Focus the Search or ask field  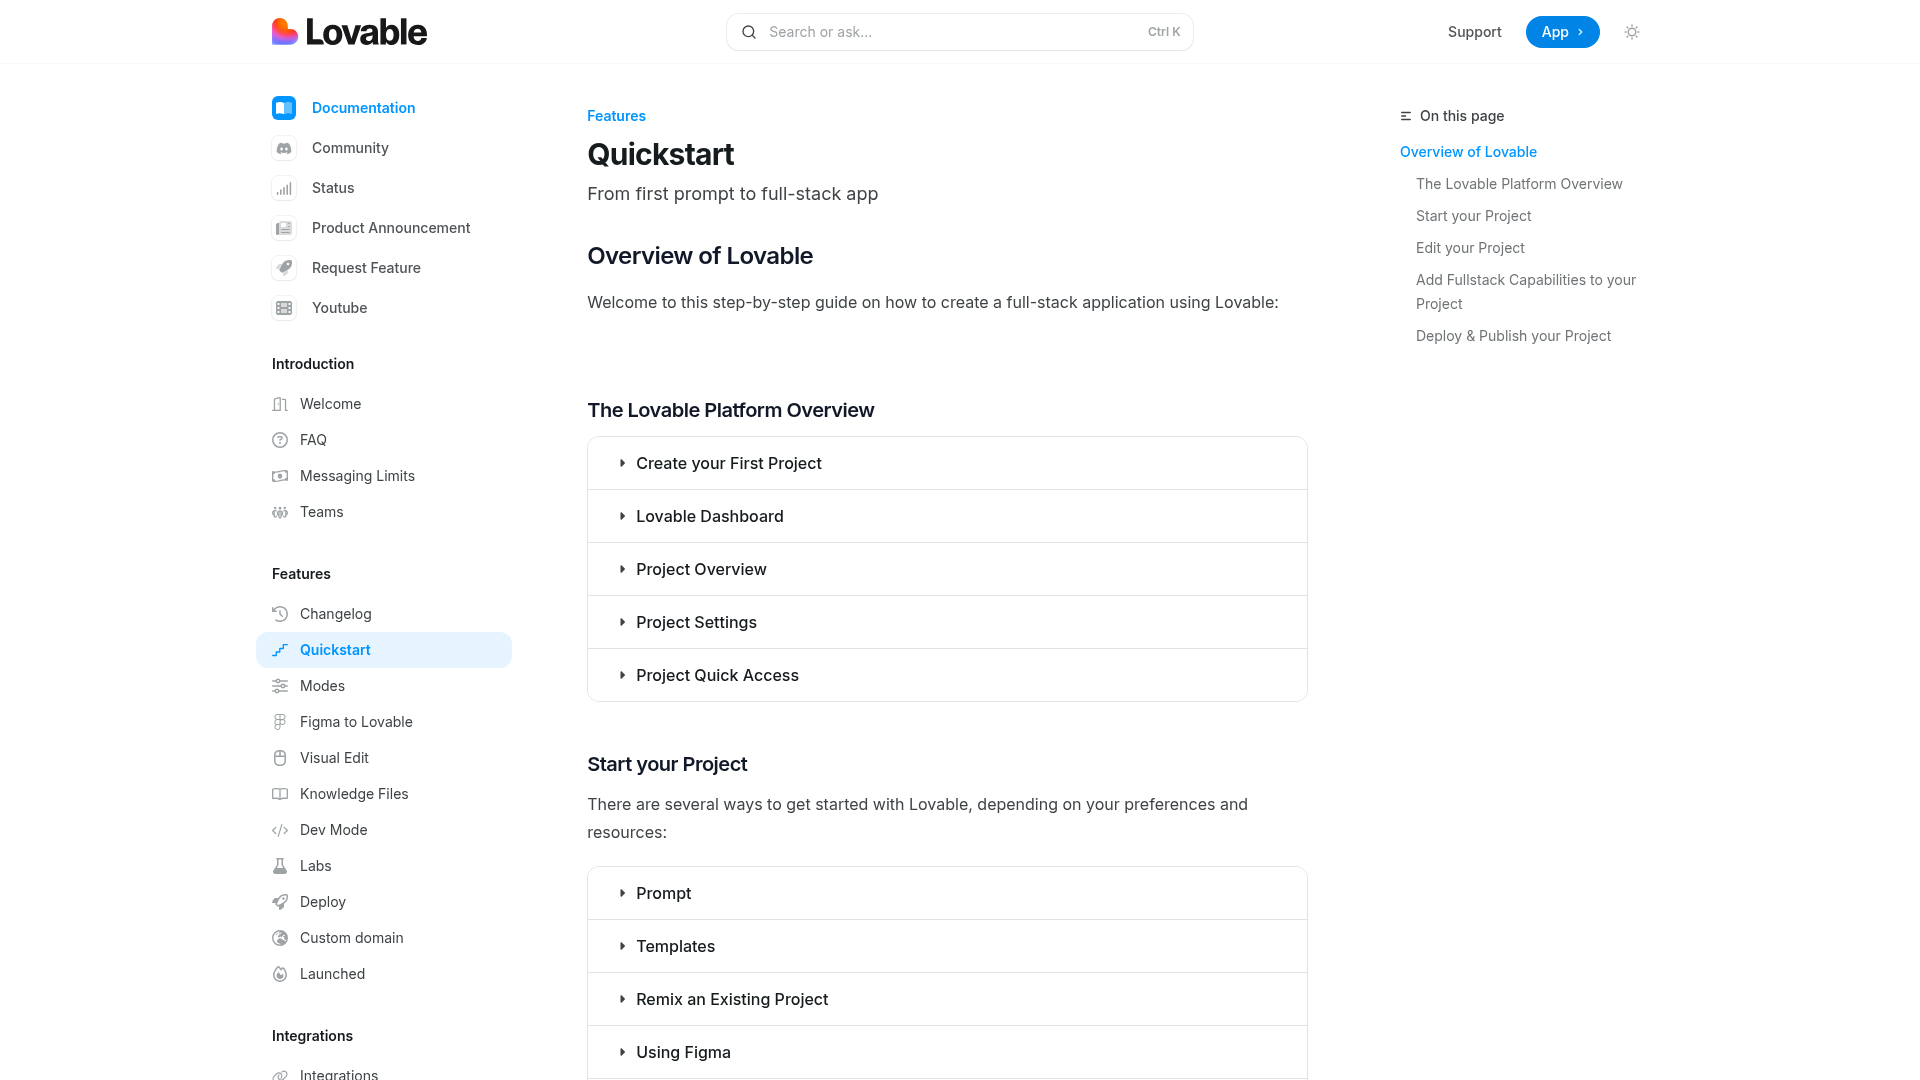click(x=960, y=32)
